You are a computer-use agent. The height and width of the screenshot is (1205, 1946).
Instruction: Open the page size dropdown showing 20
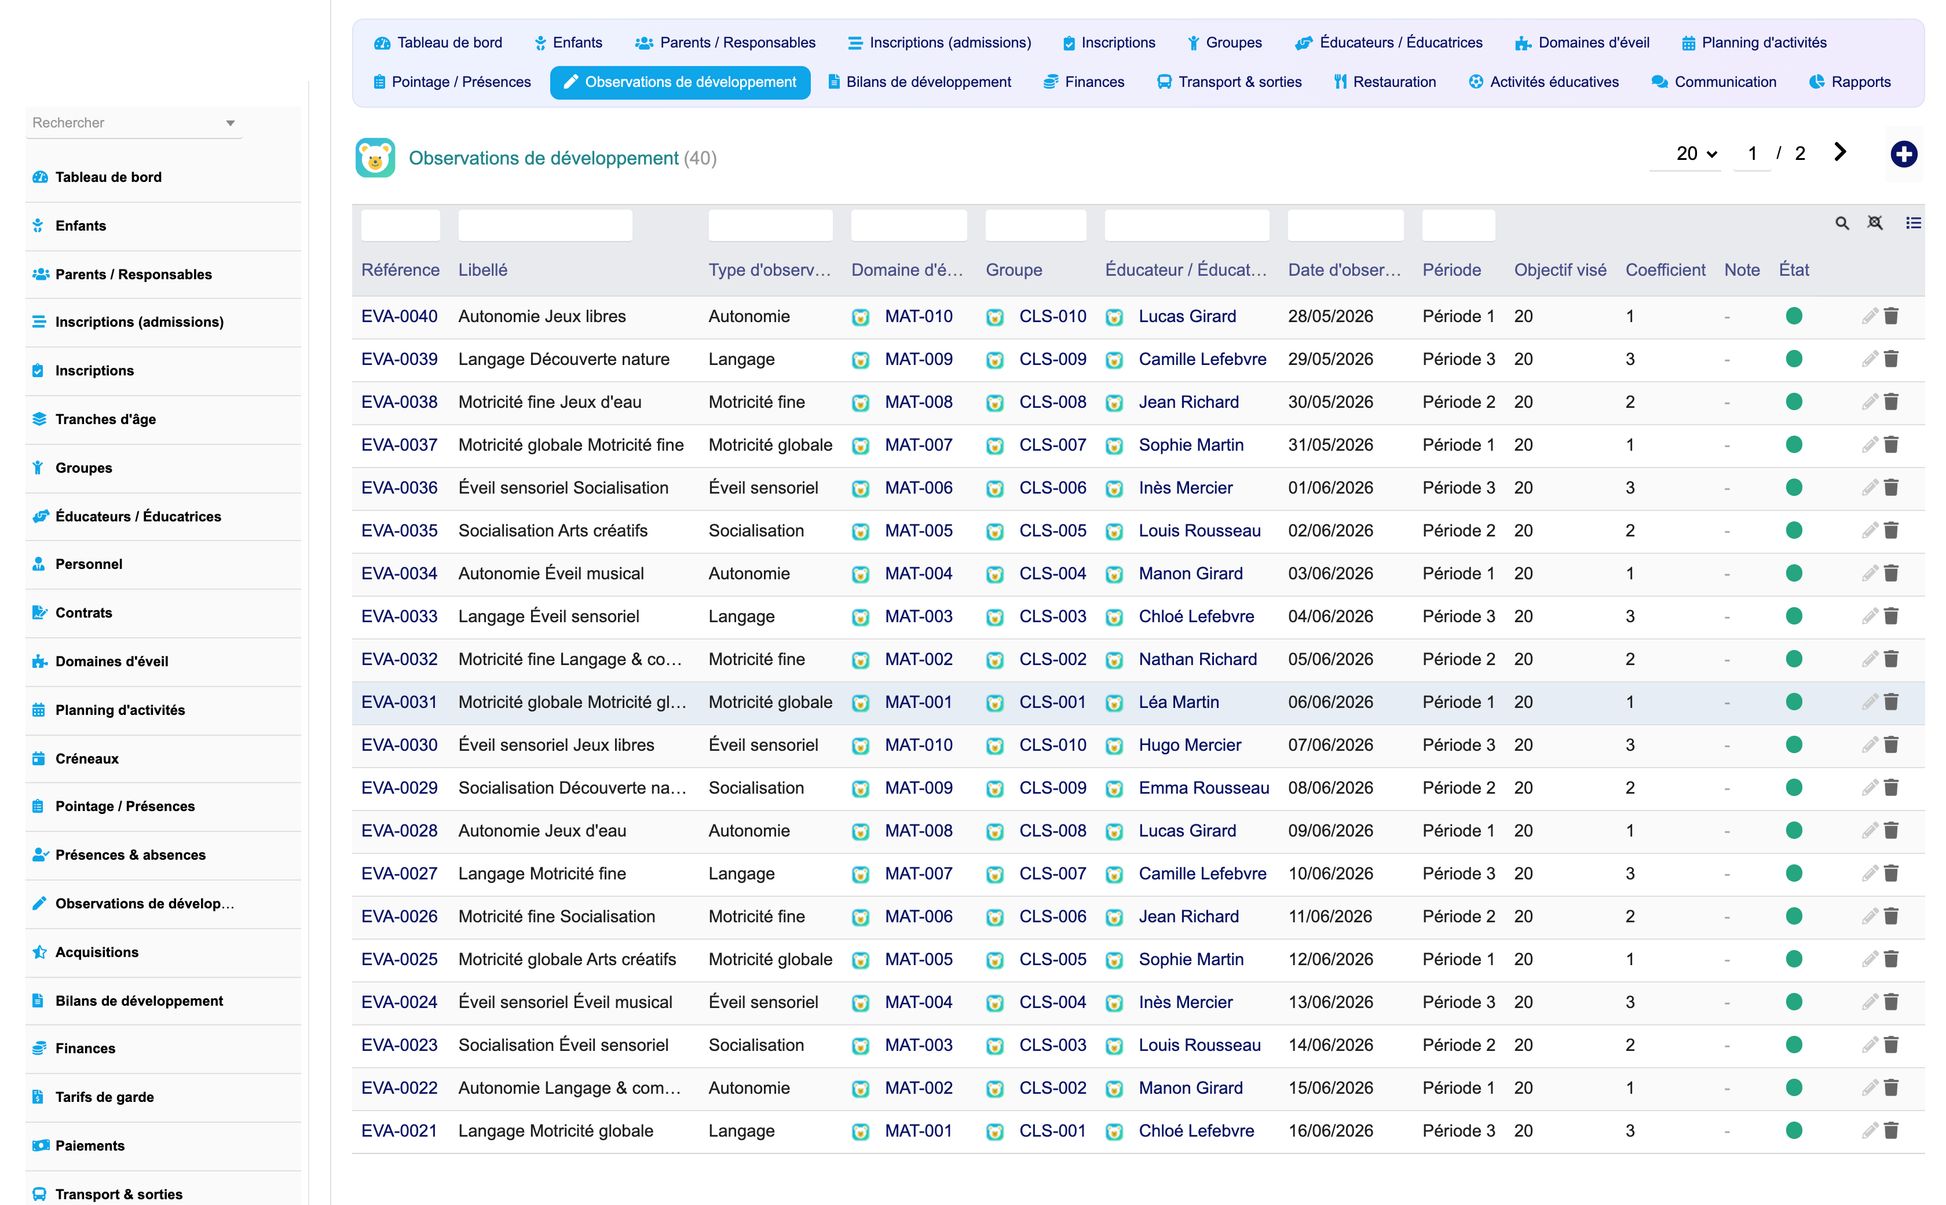pos(1696,154)
